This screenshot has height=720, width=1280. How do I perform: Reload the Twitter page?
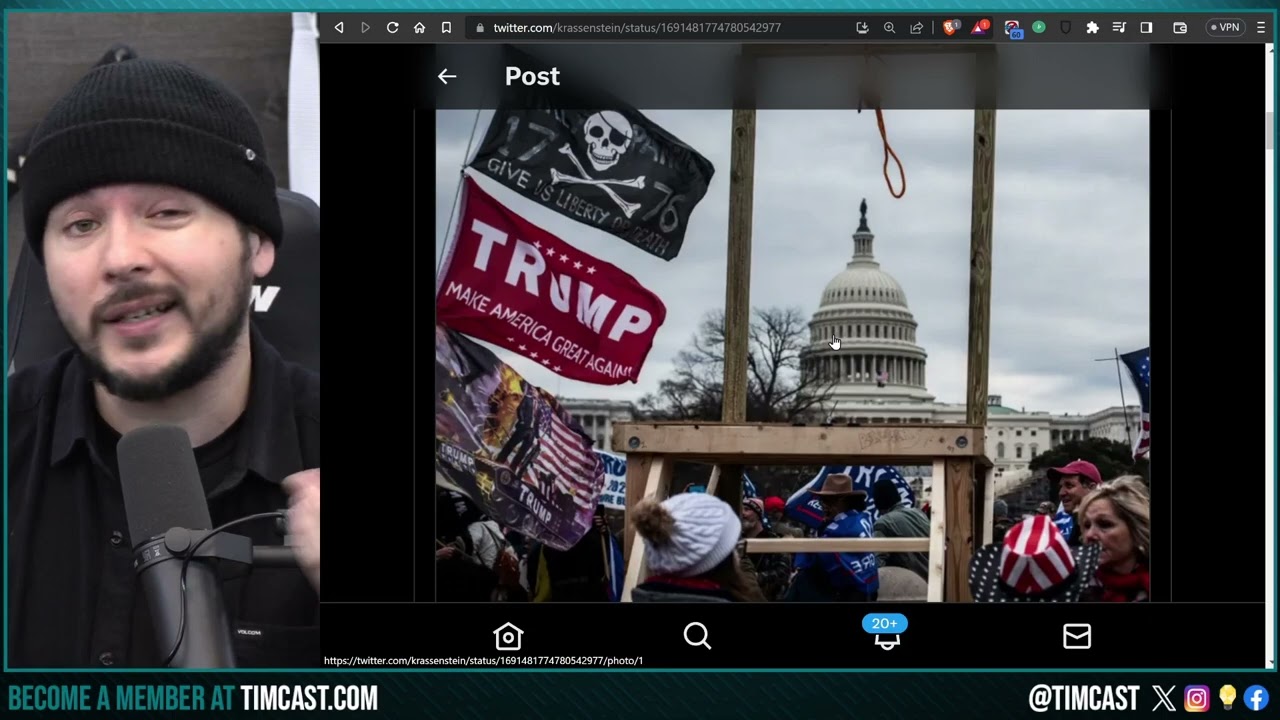tap(392, 28)
